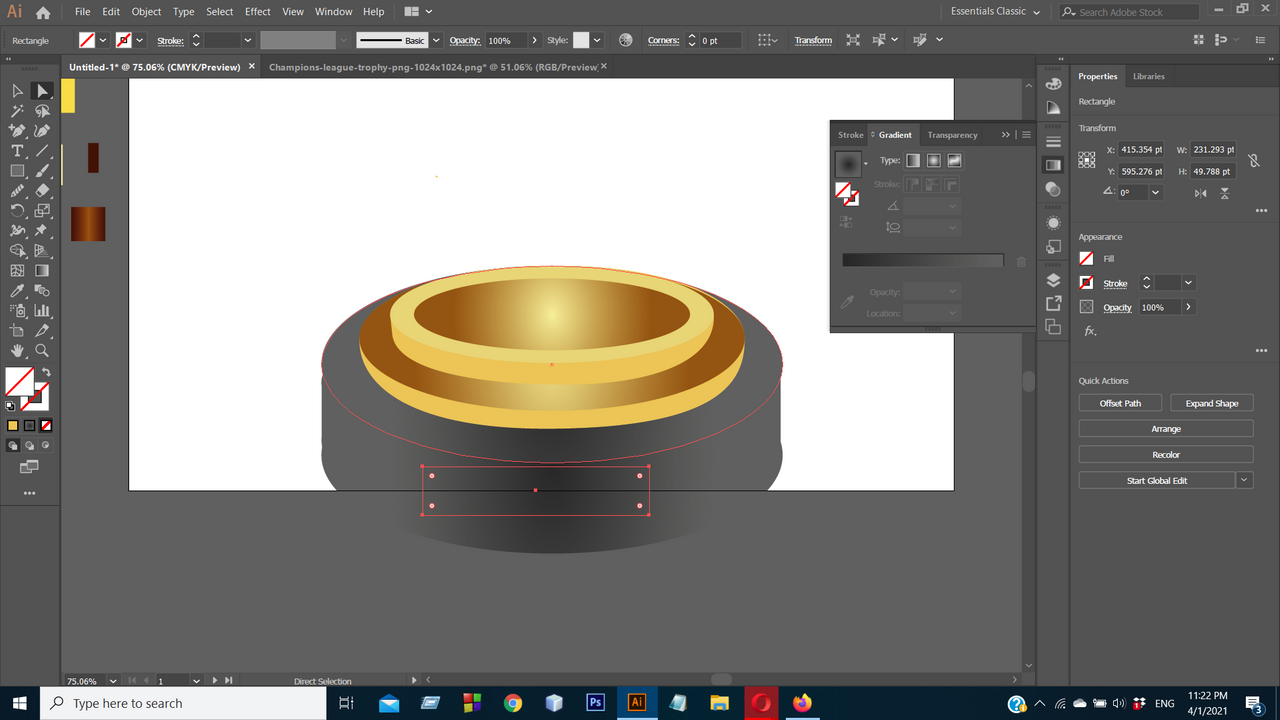Viewport: 1280px width, 720px height.
Task: Set solid Color mode button in toolbar
Action: point(13,425)
